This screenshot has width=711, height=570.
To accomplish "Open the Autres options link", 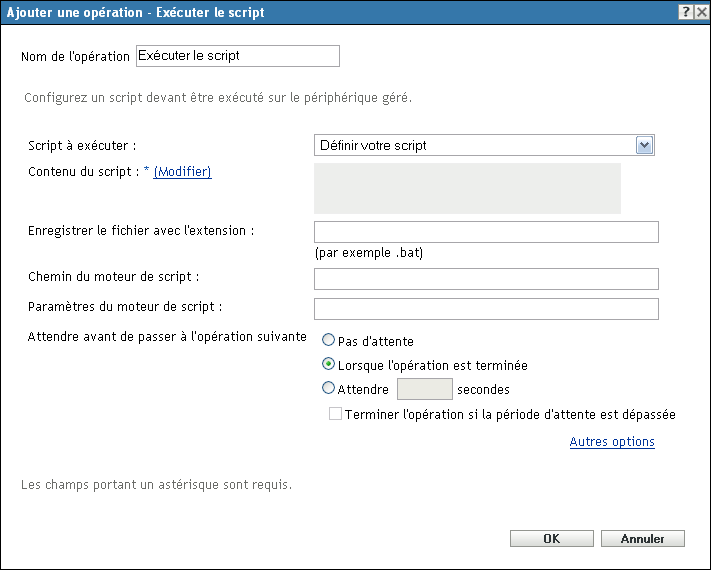I will (612, 442).
